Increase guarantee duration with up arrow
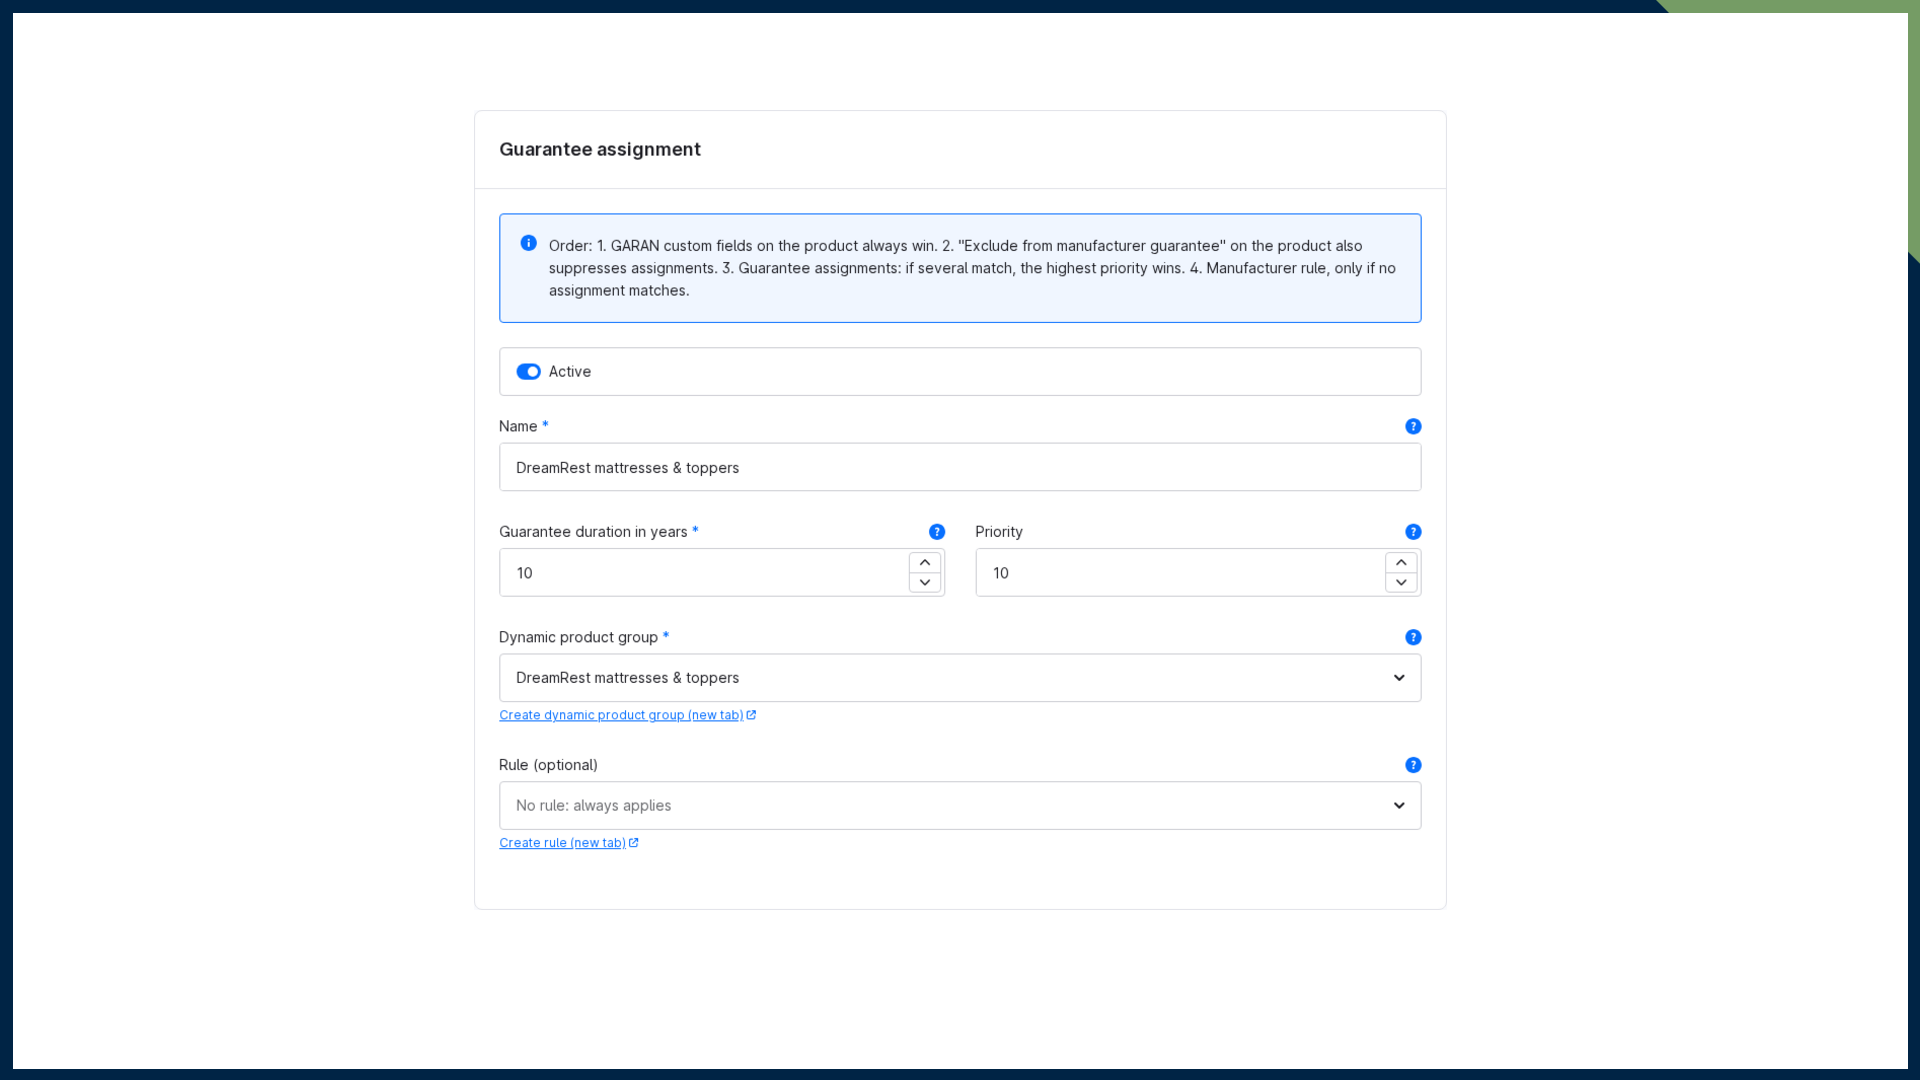The width and height of the screenshot is (1920, 1080). [925, 563]
